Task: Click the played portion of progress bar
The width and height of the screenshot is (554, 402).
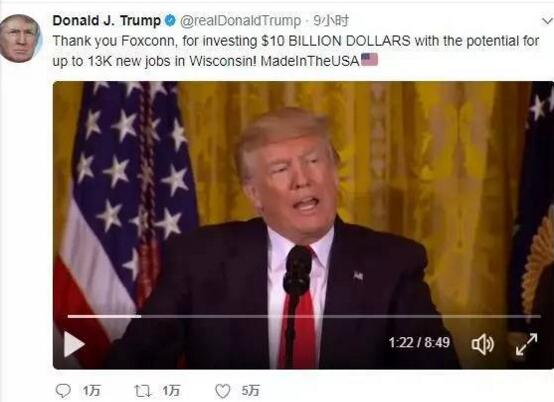Action: [x=104, y=316]
